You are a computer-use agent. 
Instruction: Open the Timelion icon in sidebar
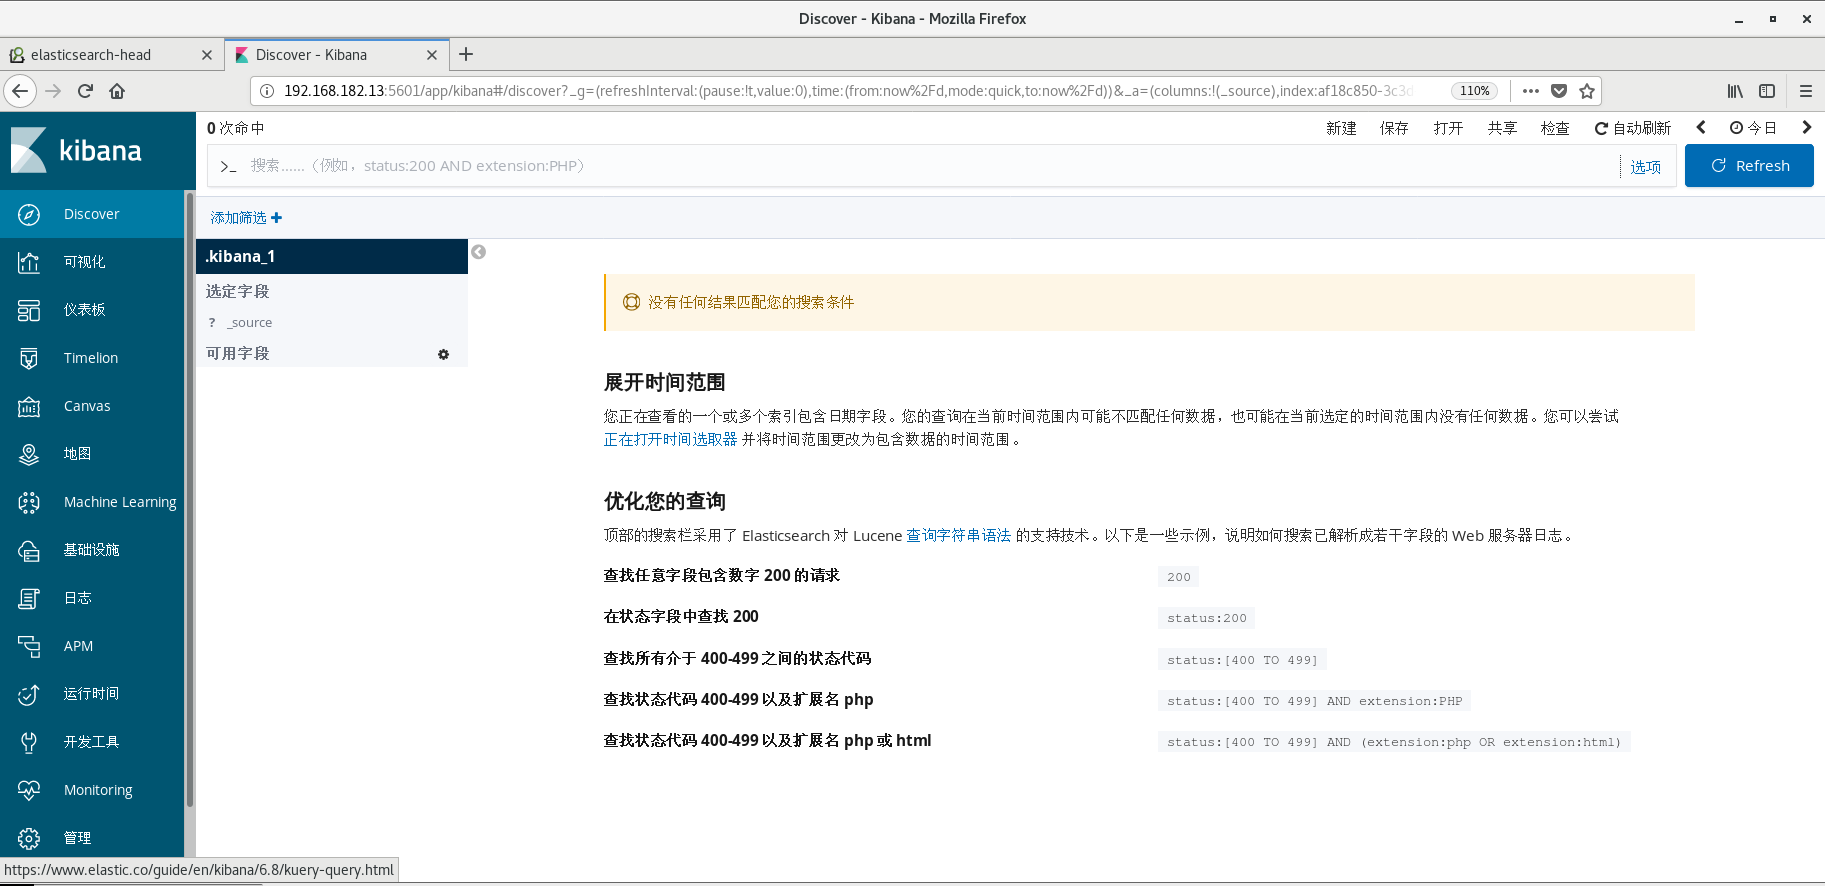(29, 358)
